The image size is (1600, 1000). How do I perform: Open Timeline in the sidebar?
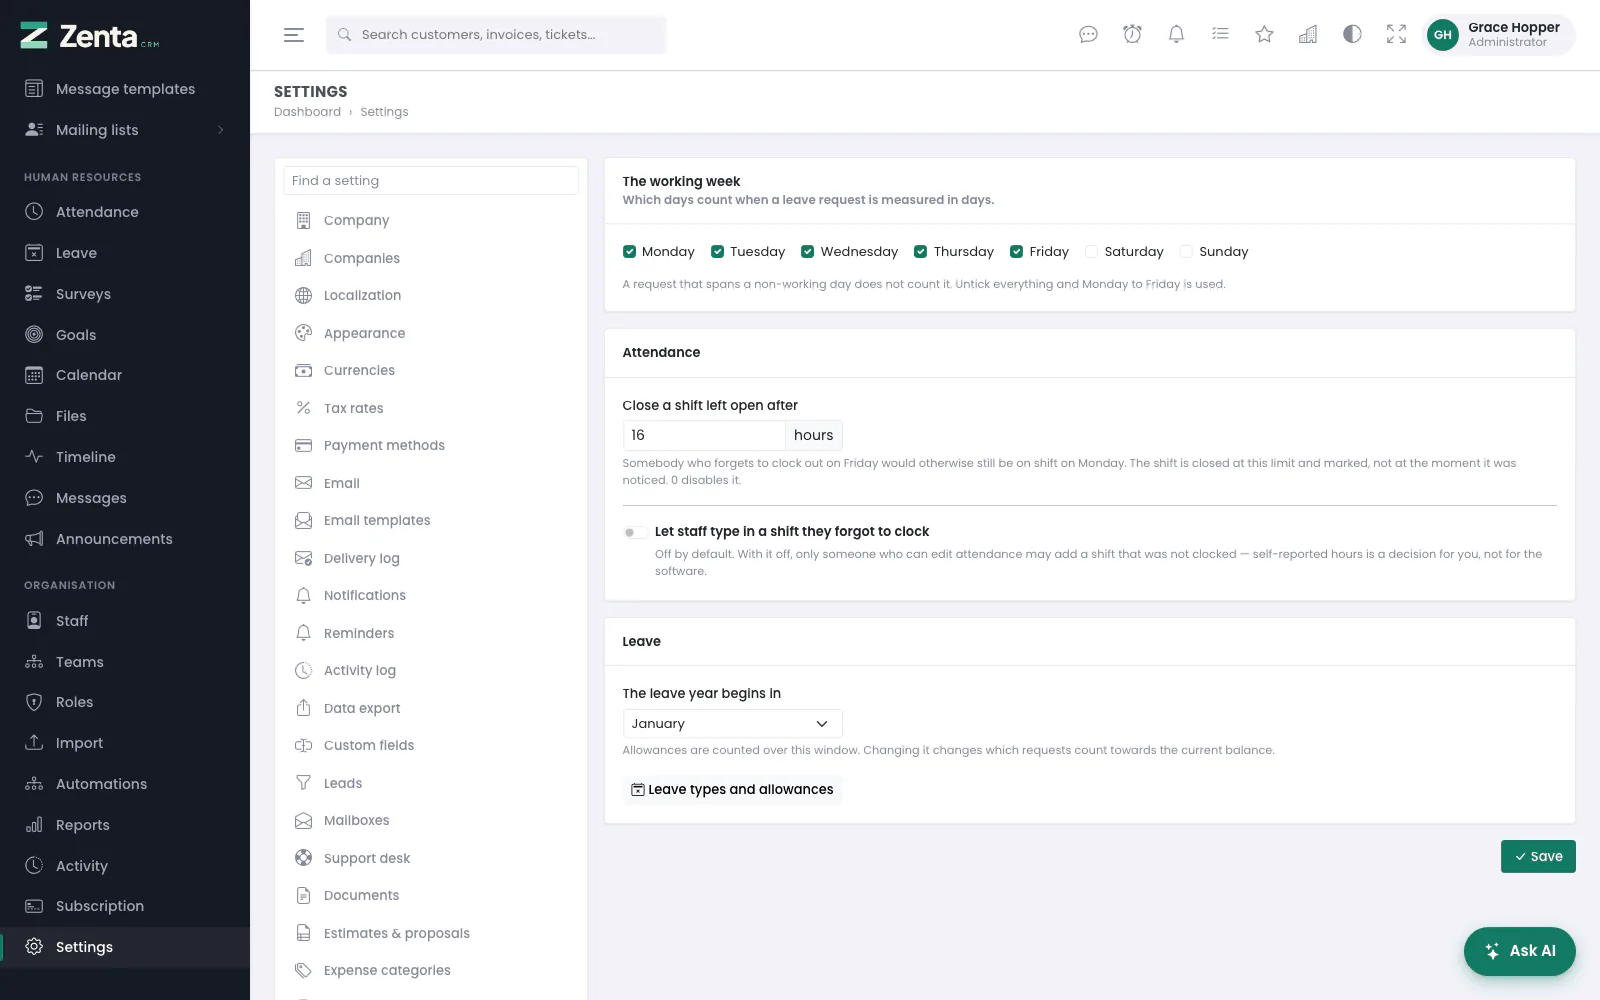pos(124,457)
